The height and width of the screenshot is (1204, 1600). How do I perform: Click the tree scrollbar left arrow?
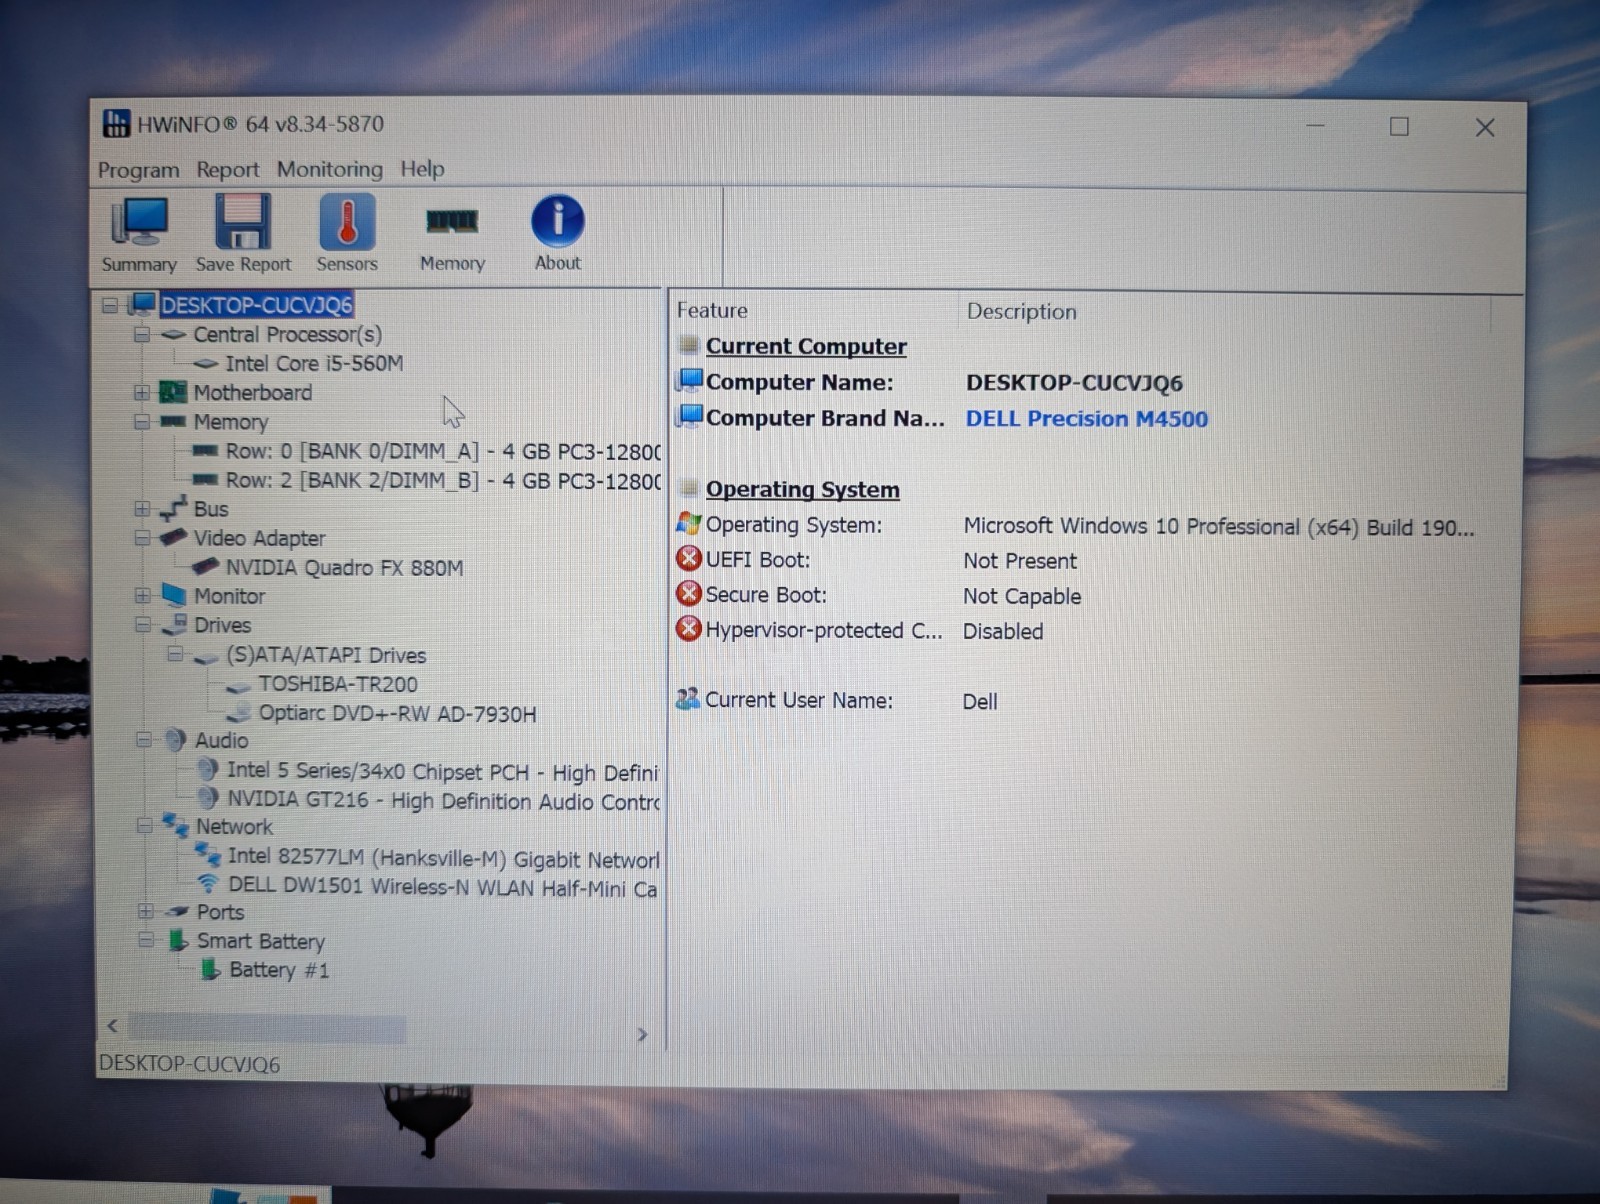tap(112, 1025)
